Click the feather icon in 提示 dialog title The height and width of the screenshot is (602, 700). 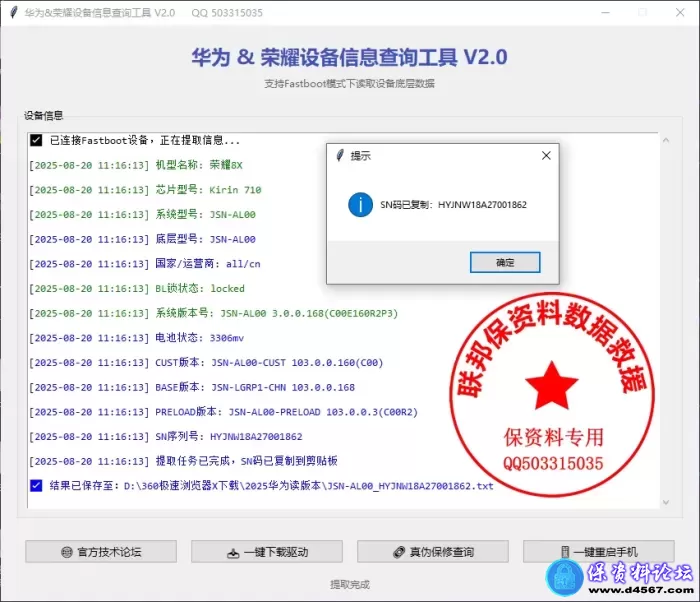pyautogui.click(x=340, y=155)
